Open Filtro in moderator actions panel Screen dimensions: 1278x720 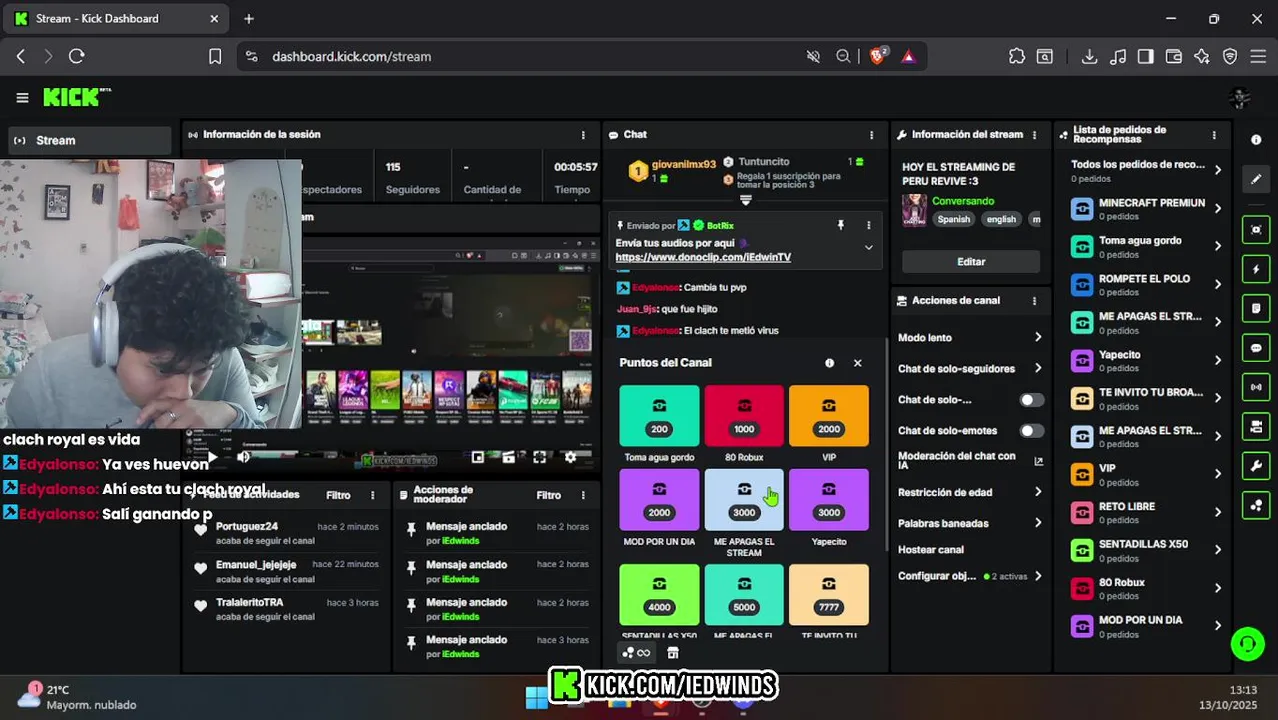[548, 495]
